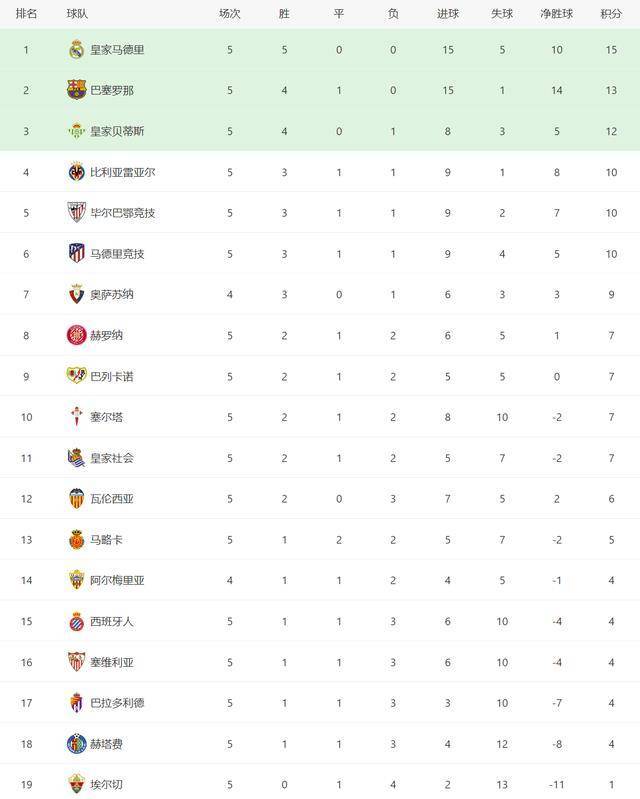Select the 排名 column header
The image size is (640, 799).
click(26, 14)
